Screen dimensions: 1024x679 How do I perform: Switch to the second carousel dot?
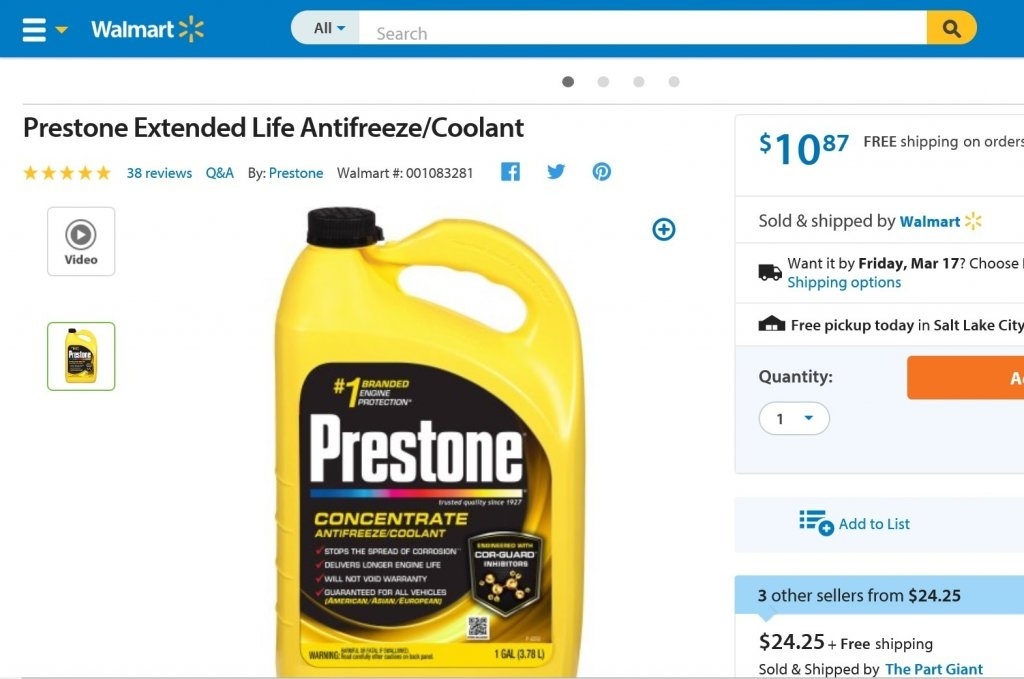coord(603,82)
